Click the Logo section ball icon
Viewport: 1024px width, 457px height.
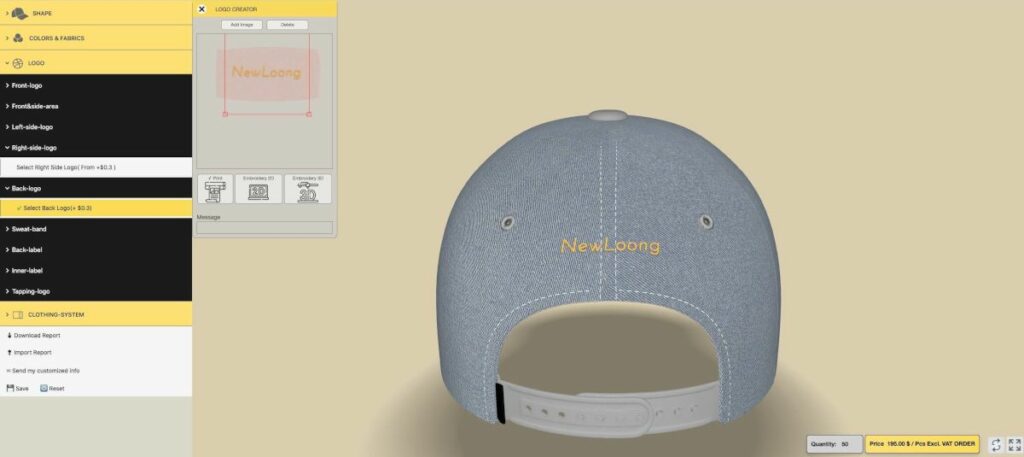click(18, 63)
